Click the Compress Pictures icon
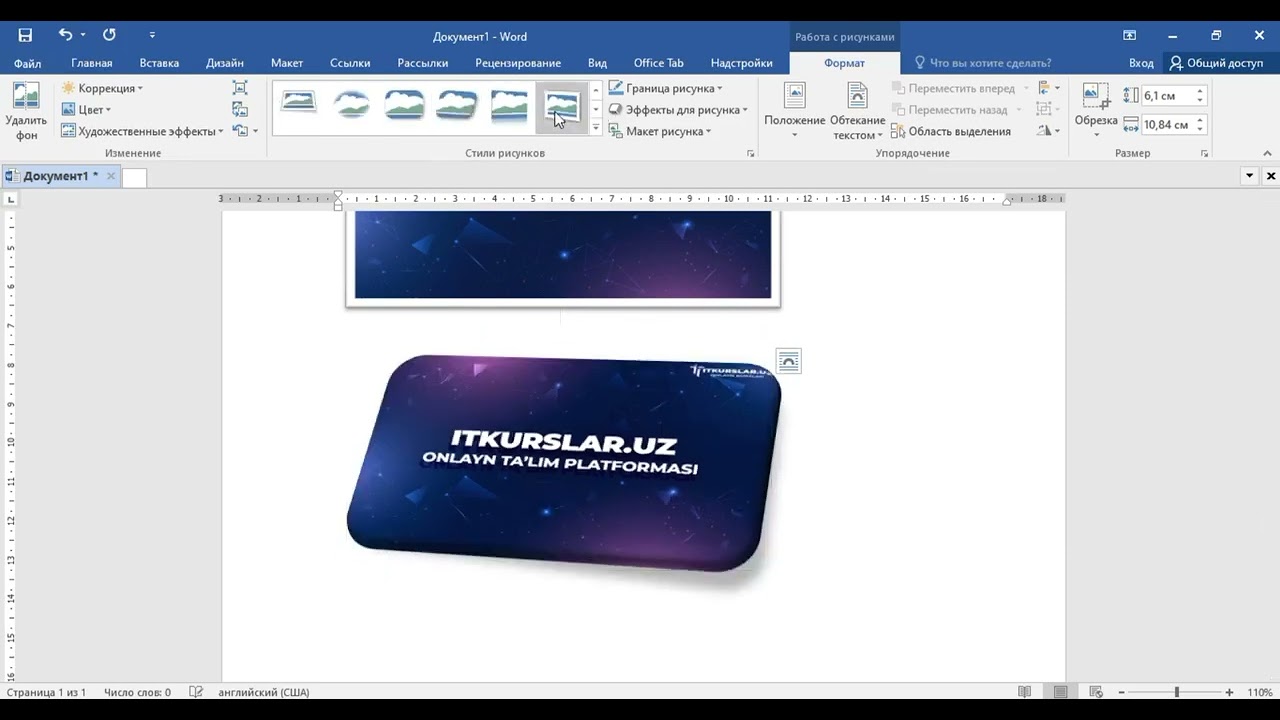 [x=240, y=88]
